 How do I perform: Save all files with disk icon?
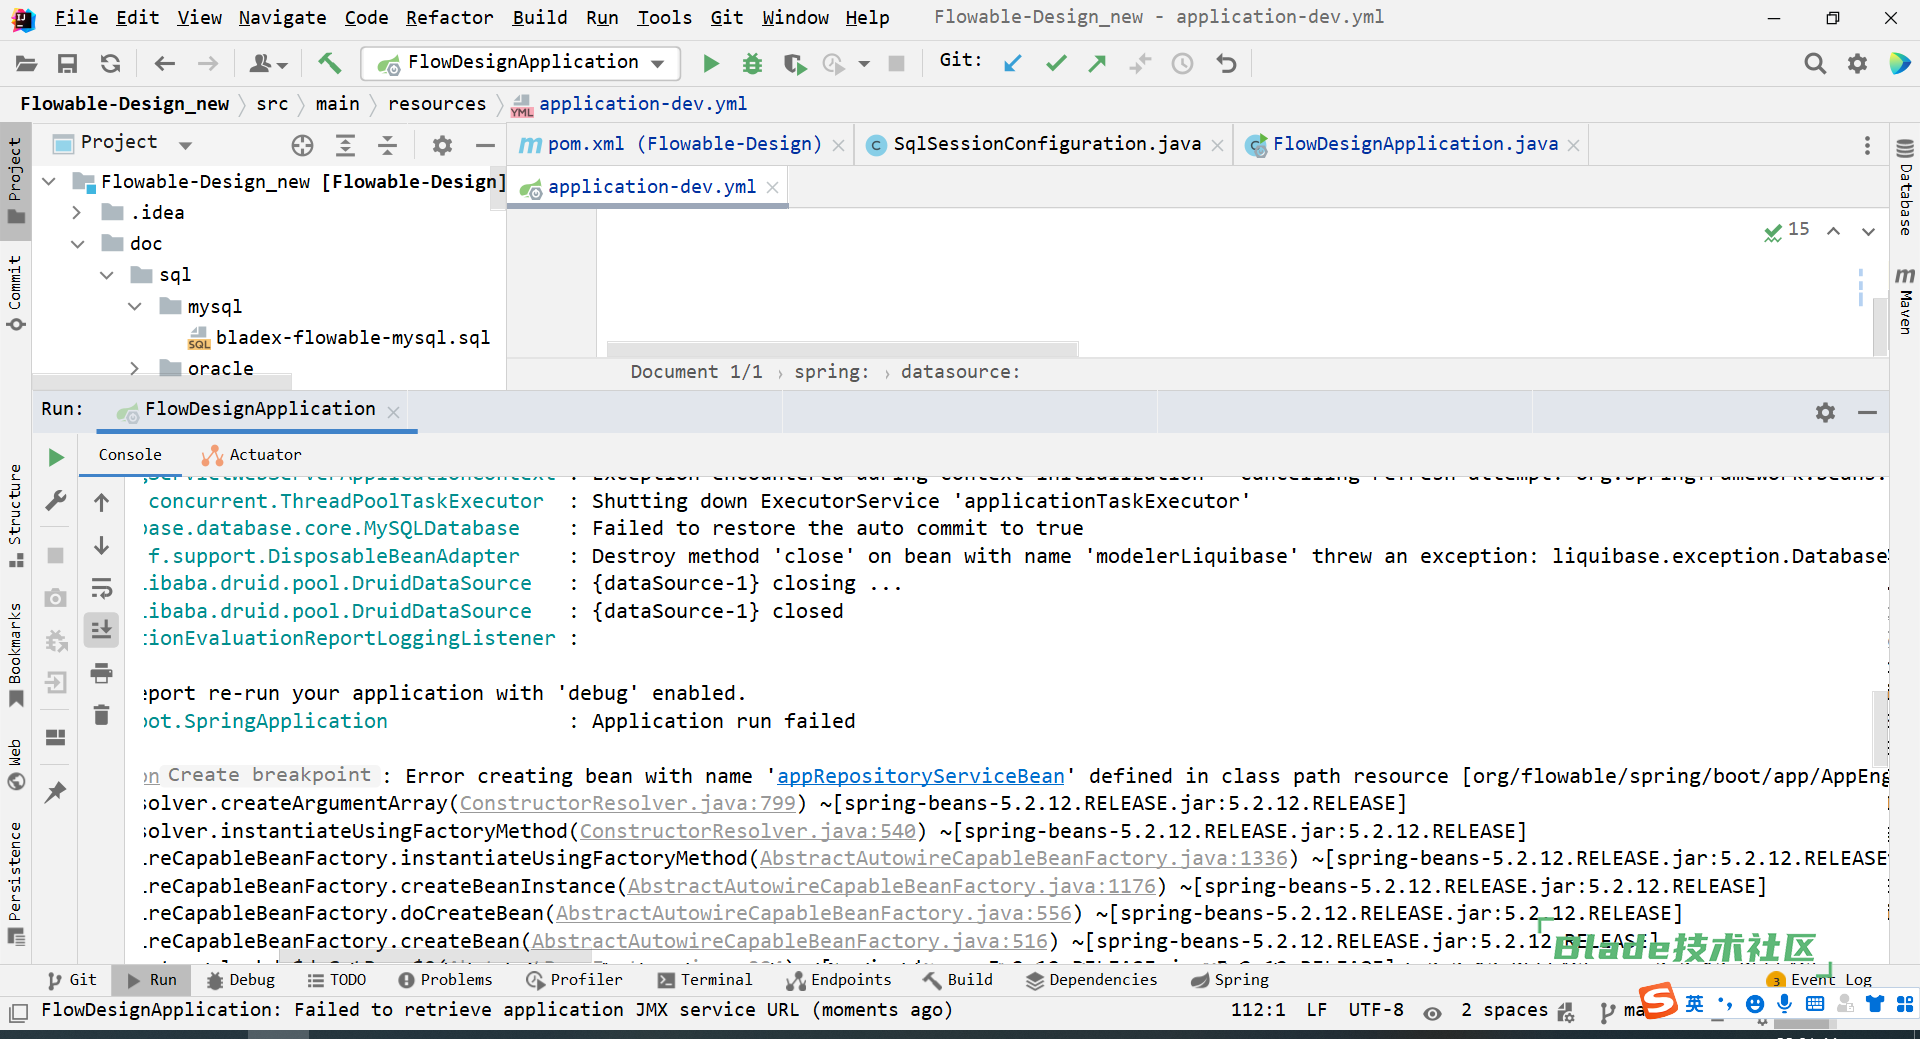click(x=67, y=63)
